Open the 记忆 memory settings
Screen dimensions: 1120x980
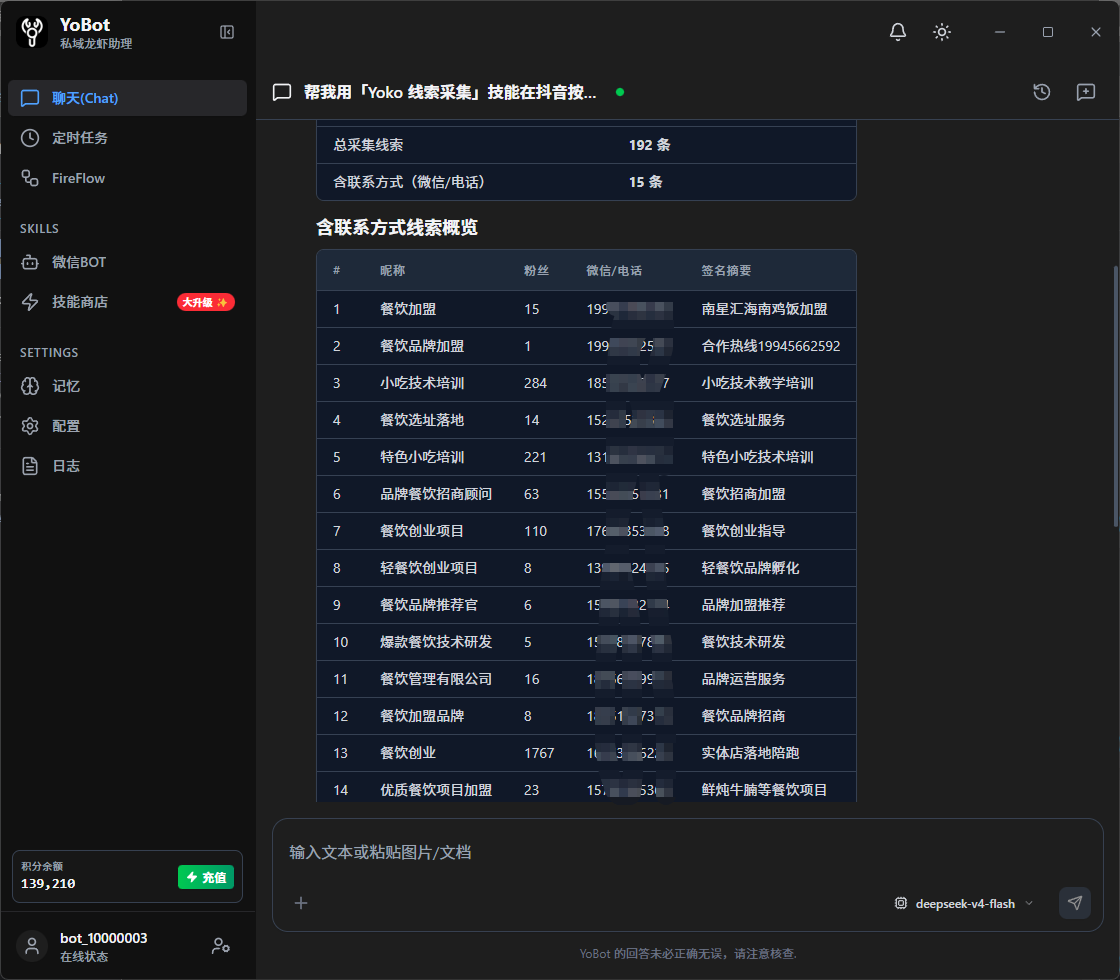pyautogui.click(x=127, y=386)
